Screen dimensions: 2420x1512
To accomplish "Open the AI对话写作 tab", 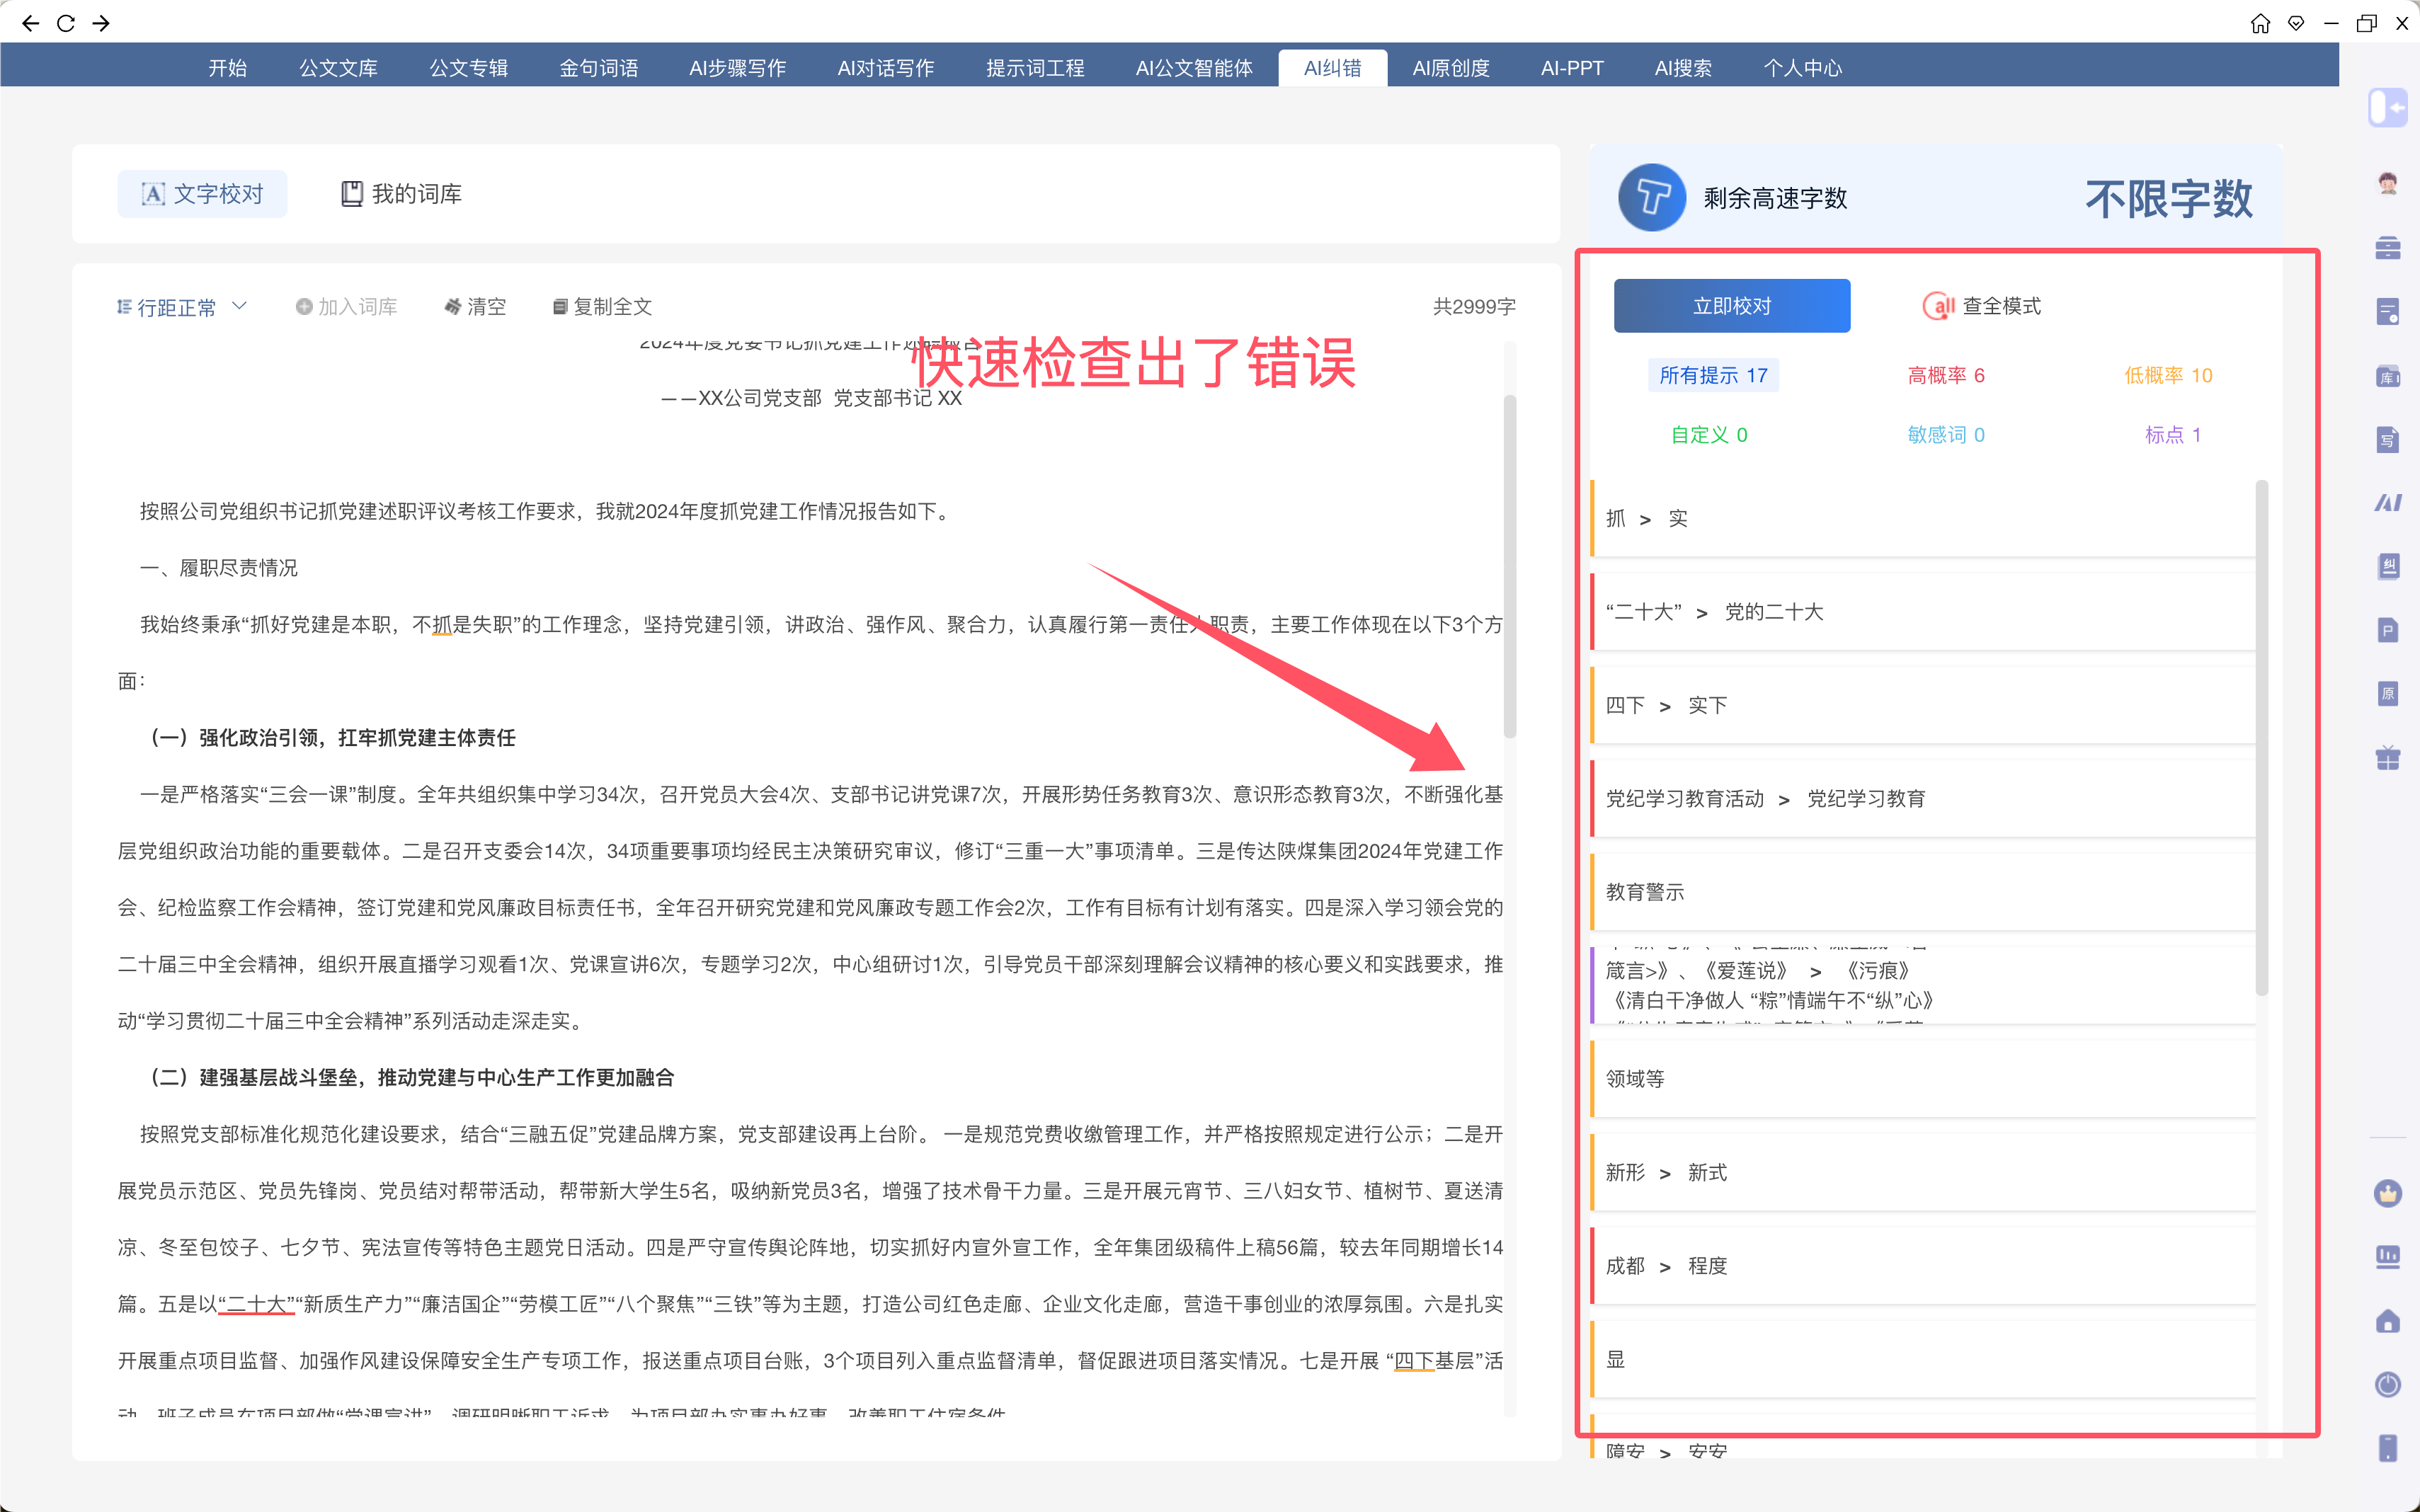I will click(x=886, y=68).
